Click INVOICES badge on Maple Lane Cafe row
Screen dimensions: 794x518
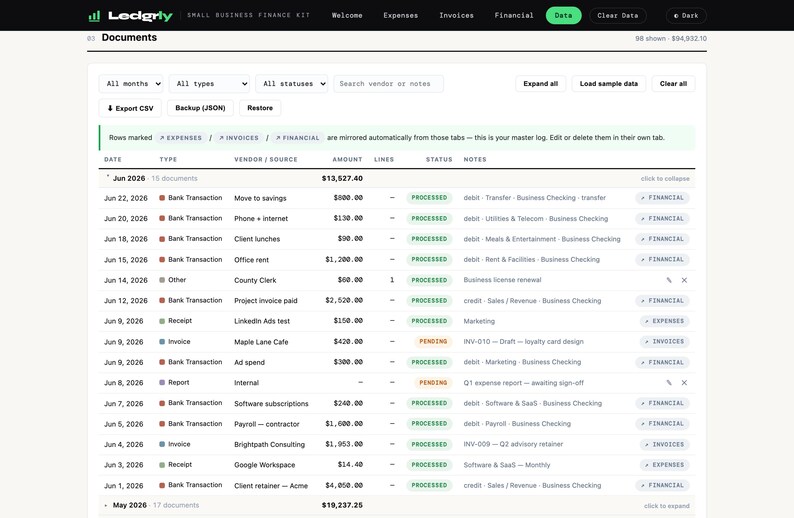664,342
